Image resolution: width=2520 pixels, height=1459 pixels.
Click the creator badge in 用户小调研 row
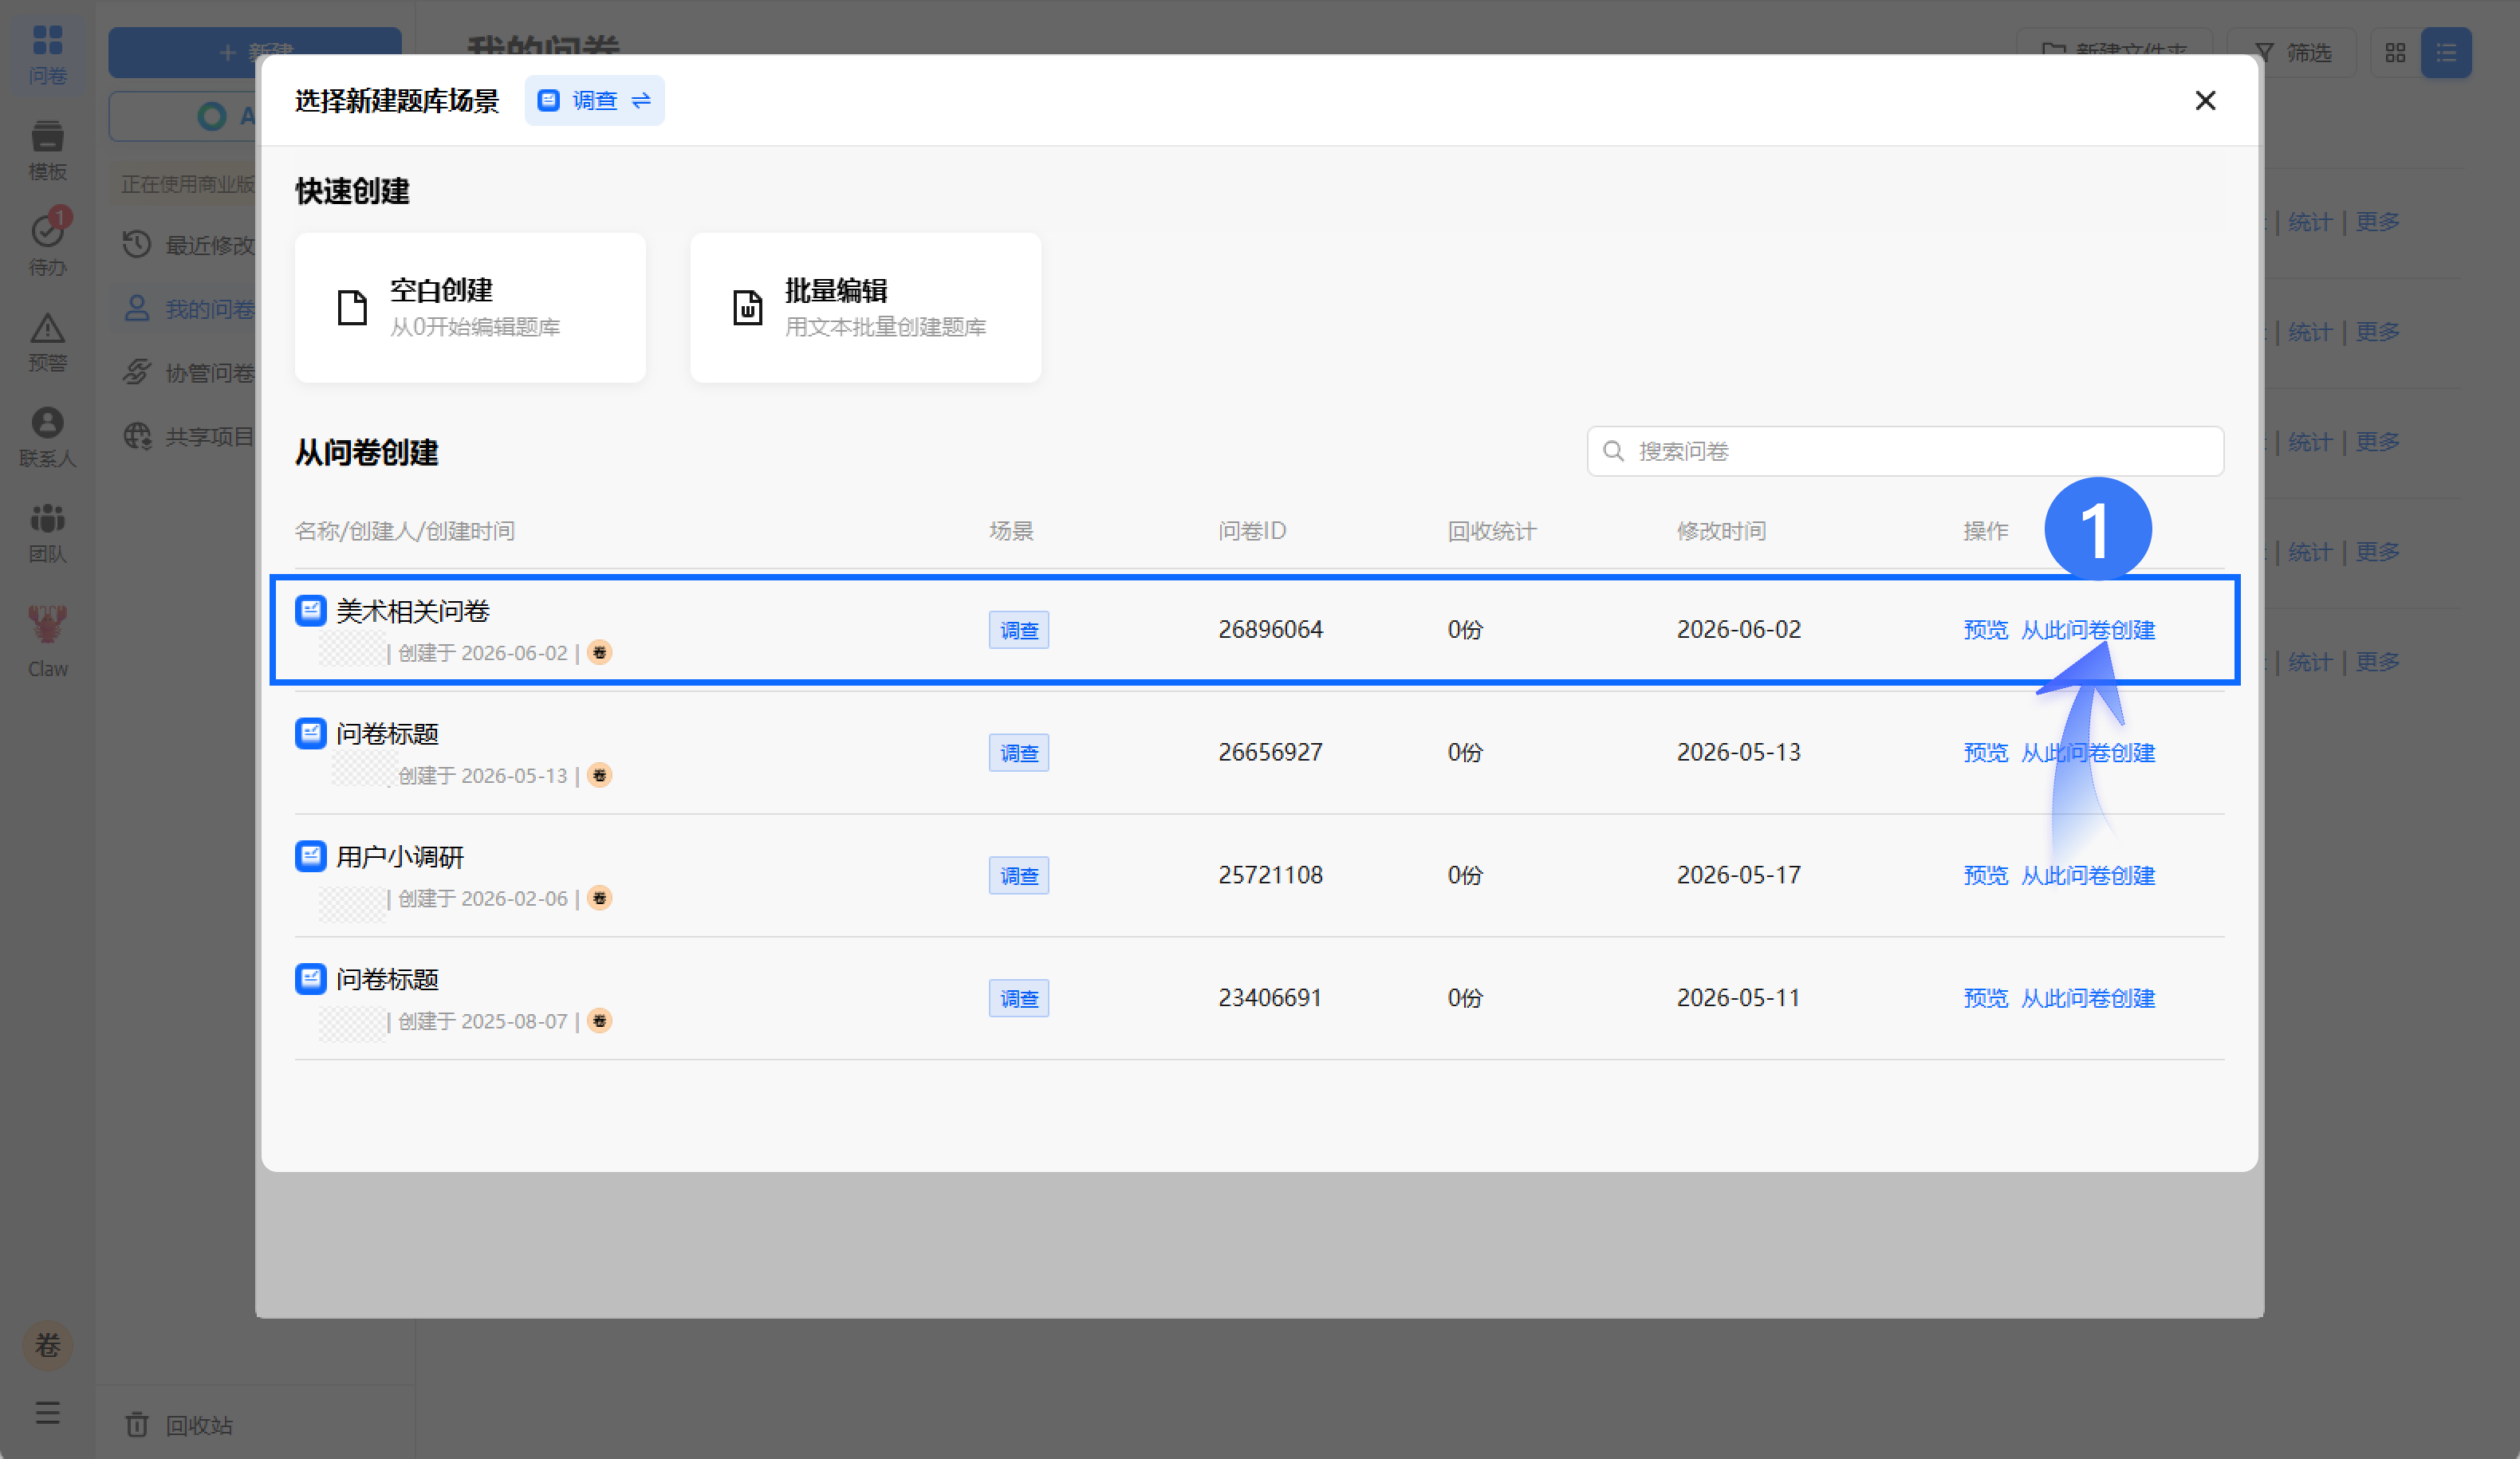tap(600, 898)
